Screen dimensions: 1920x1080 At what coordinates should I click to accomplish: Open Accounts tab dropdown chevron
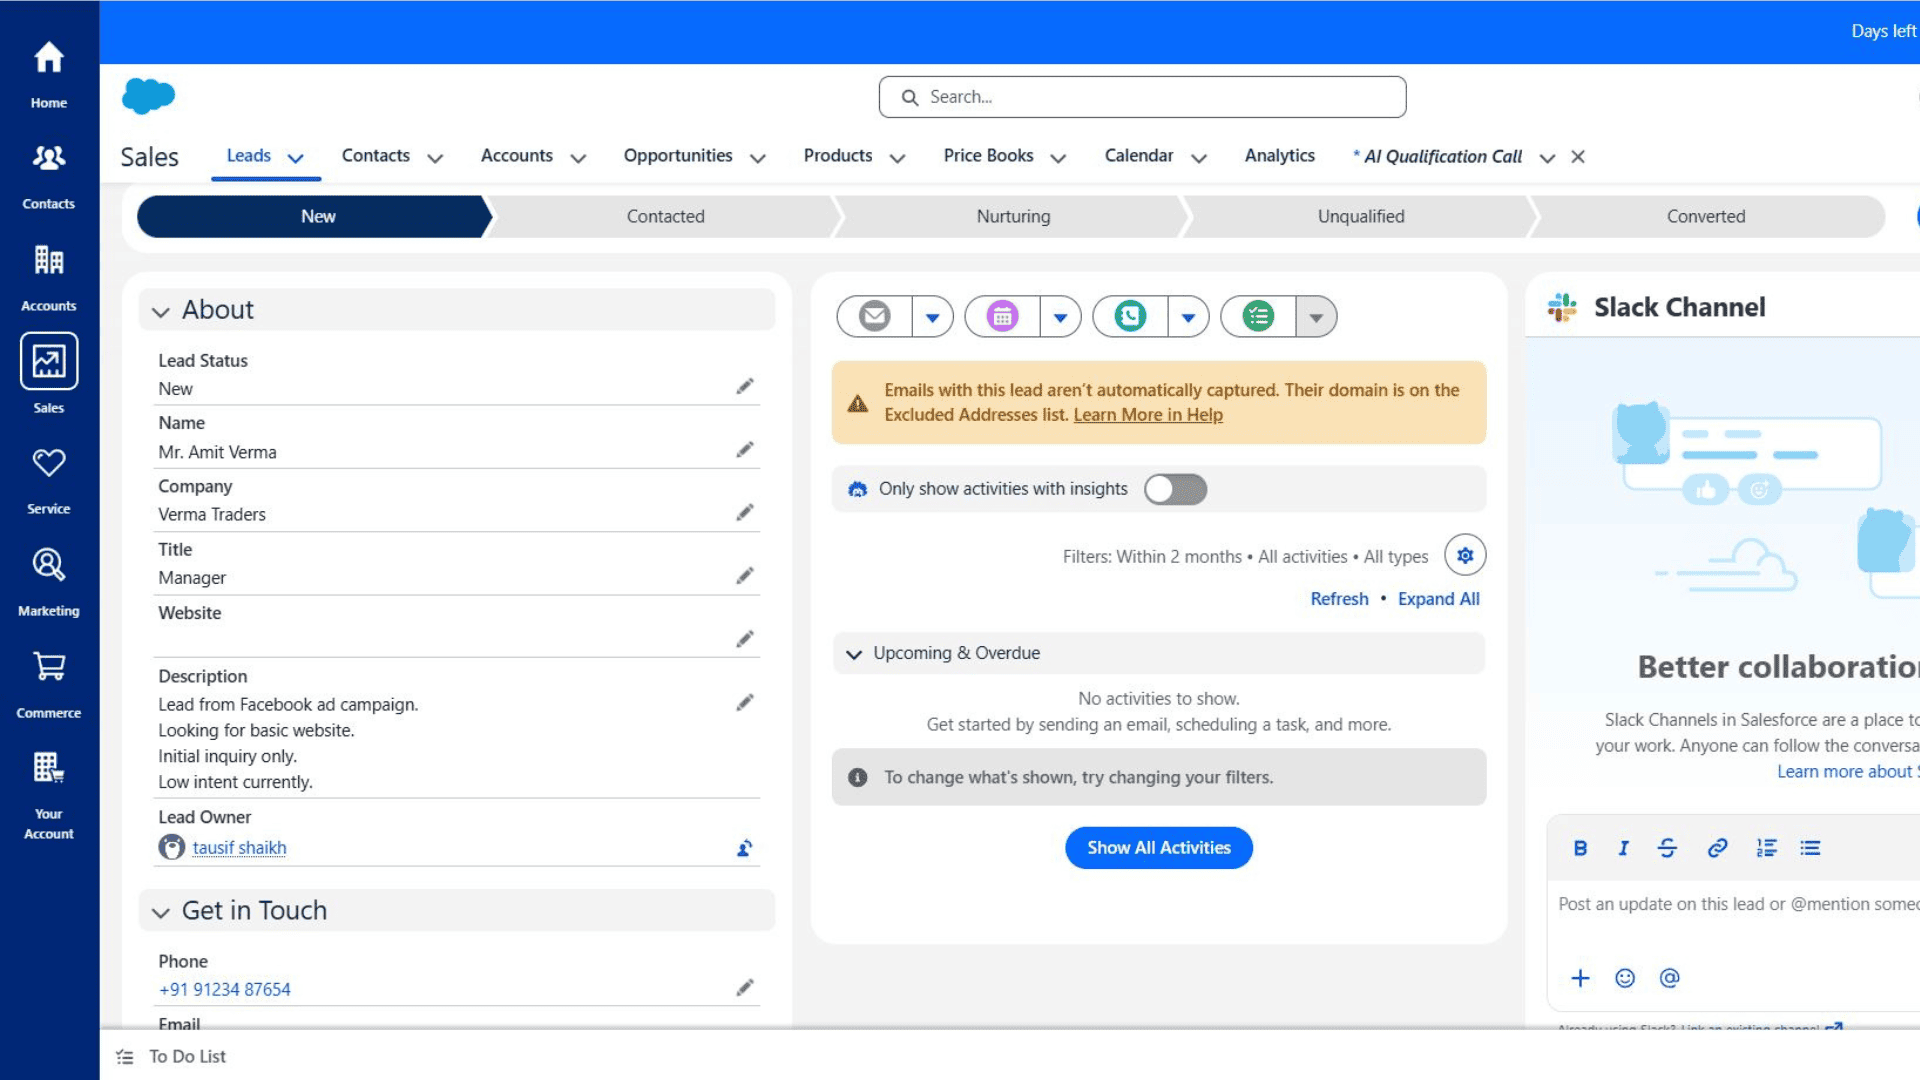pos(578,158)
